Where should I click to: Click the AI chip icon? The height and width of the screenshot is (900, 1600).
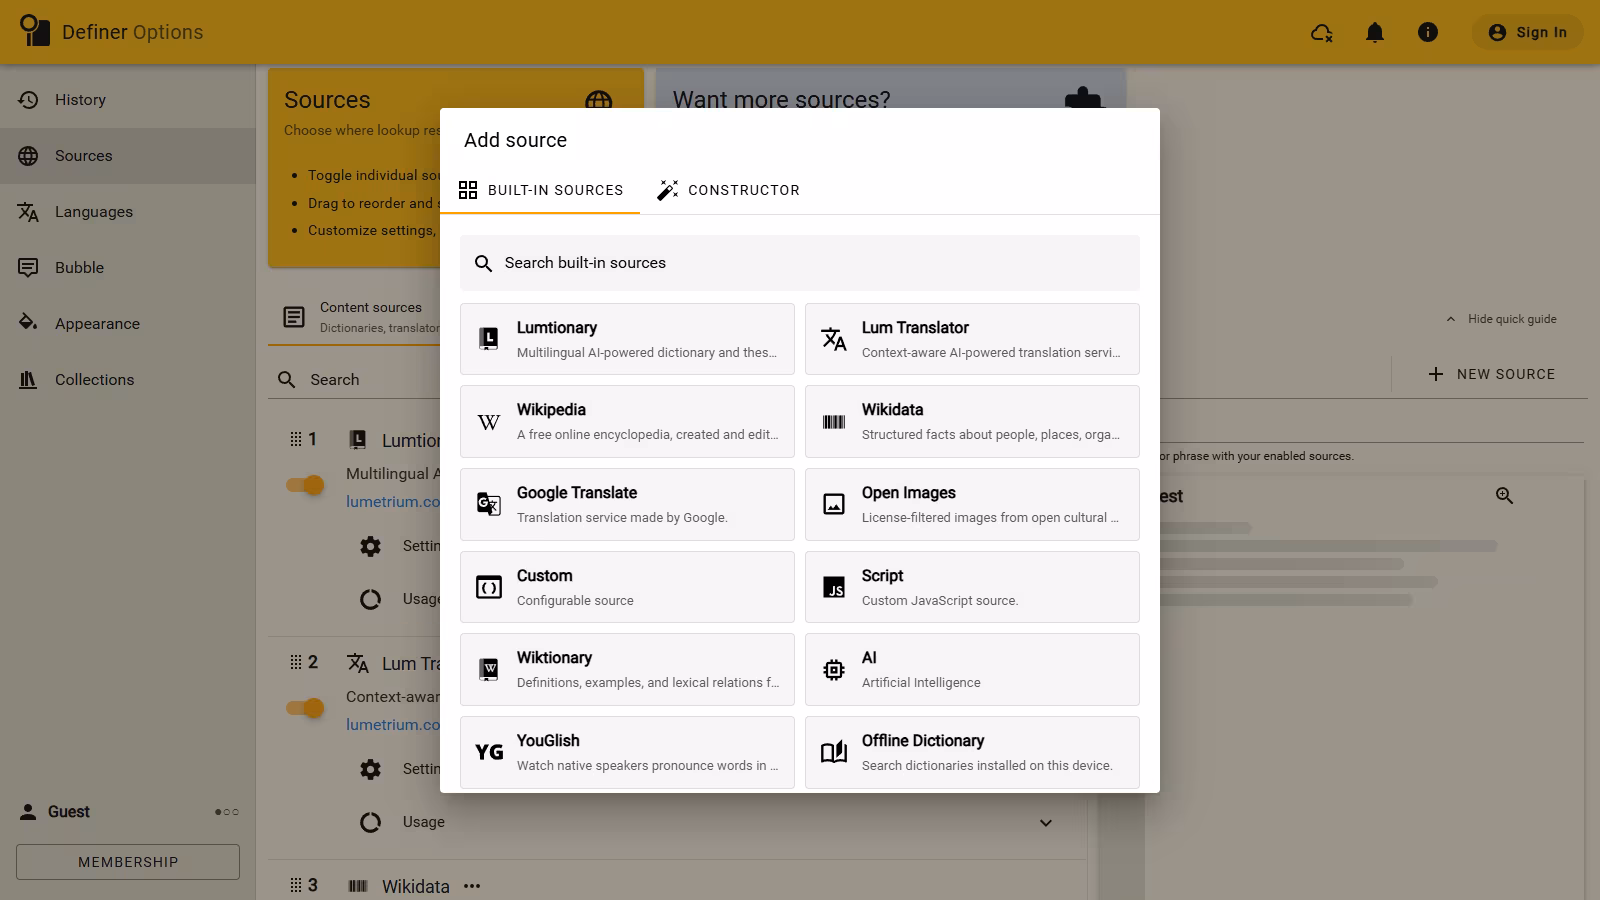click(834, 670)
